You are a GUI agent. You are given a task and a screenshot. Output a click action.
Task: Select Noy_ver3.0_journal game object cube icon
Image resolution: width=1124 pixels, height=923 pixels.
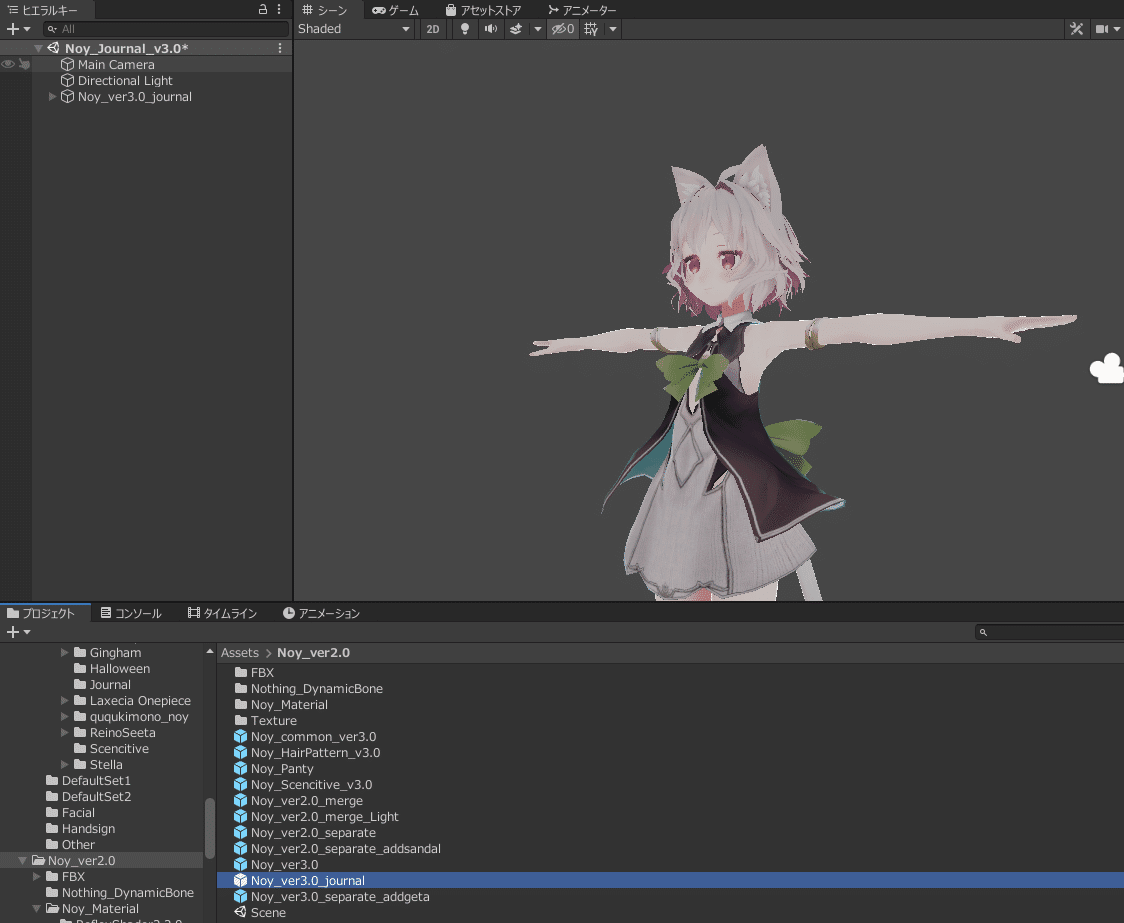tap(67, 96)
